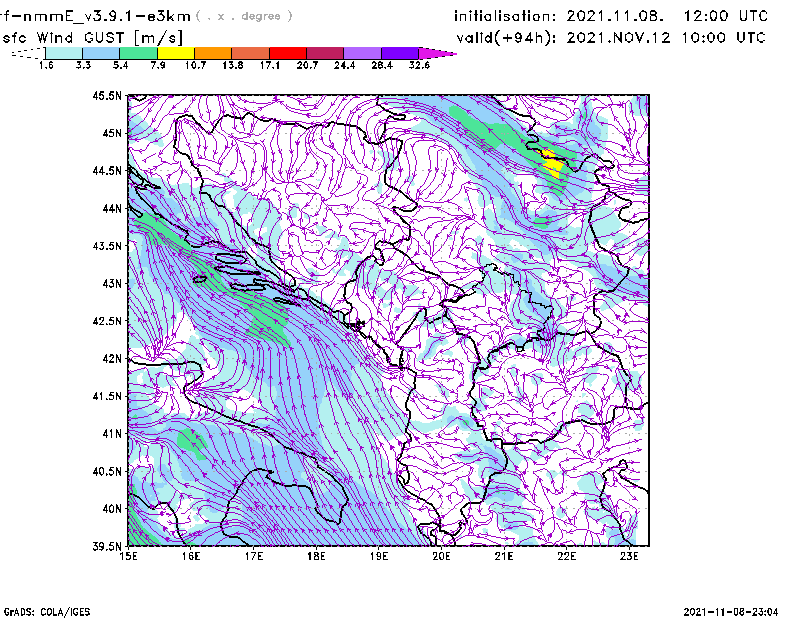This screenshot has height=618, width=800.
Task: Click the legend value "1.6"
Action: [x=46, y=65]
